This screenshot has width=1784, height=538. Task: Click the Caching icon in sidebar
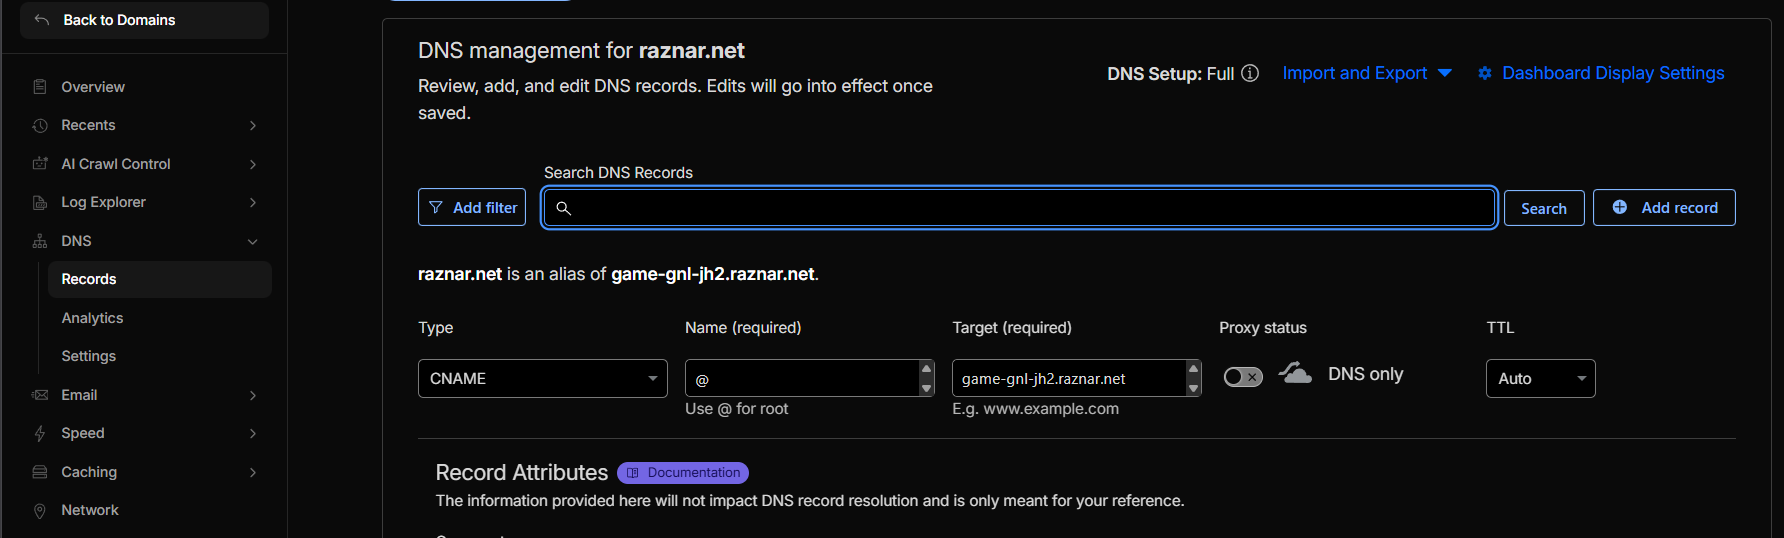40,472
